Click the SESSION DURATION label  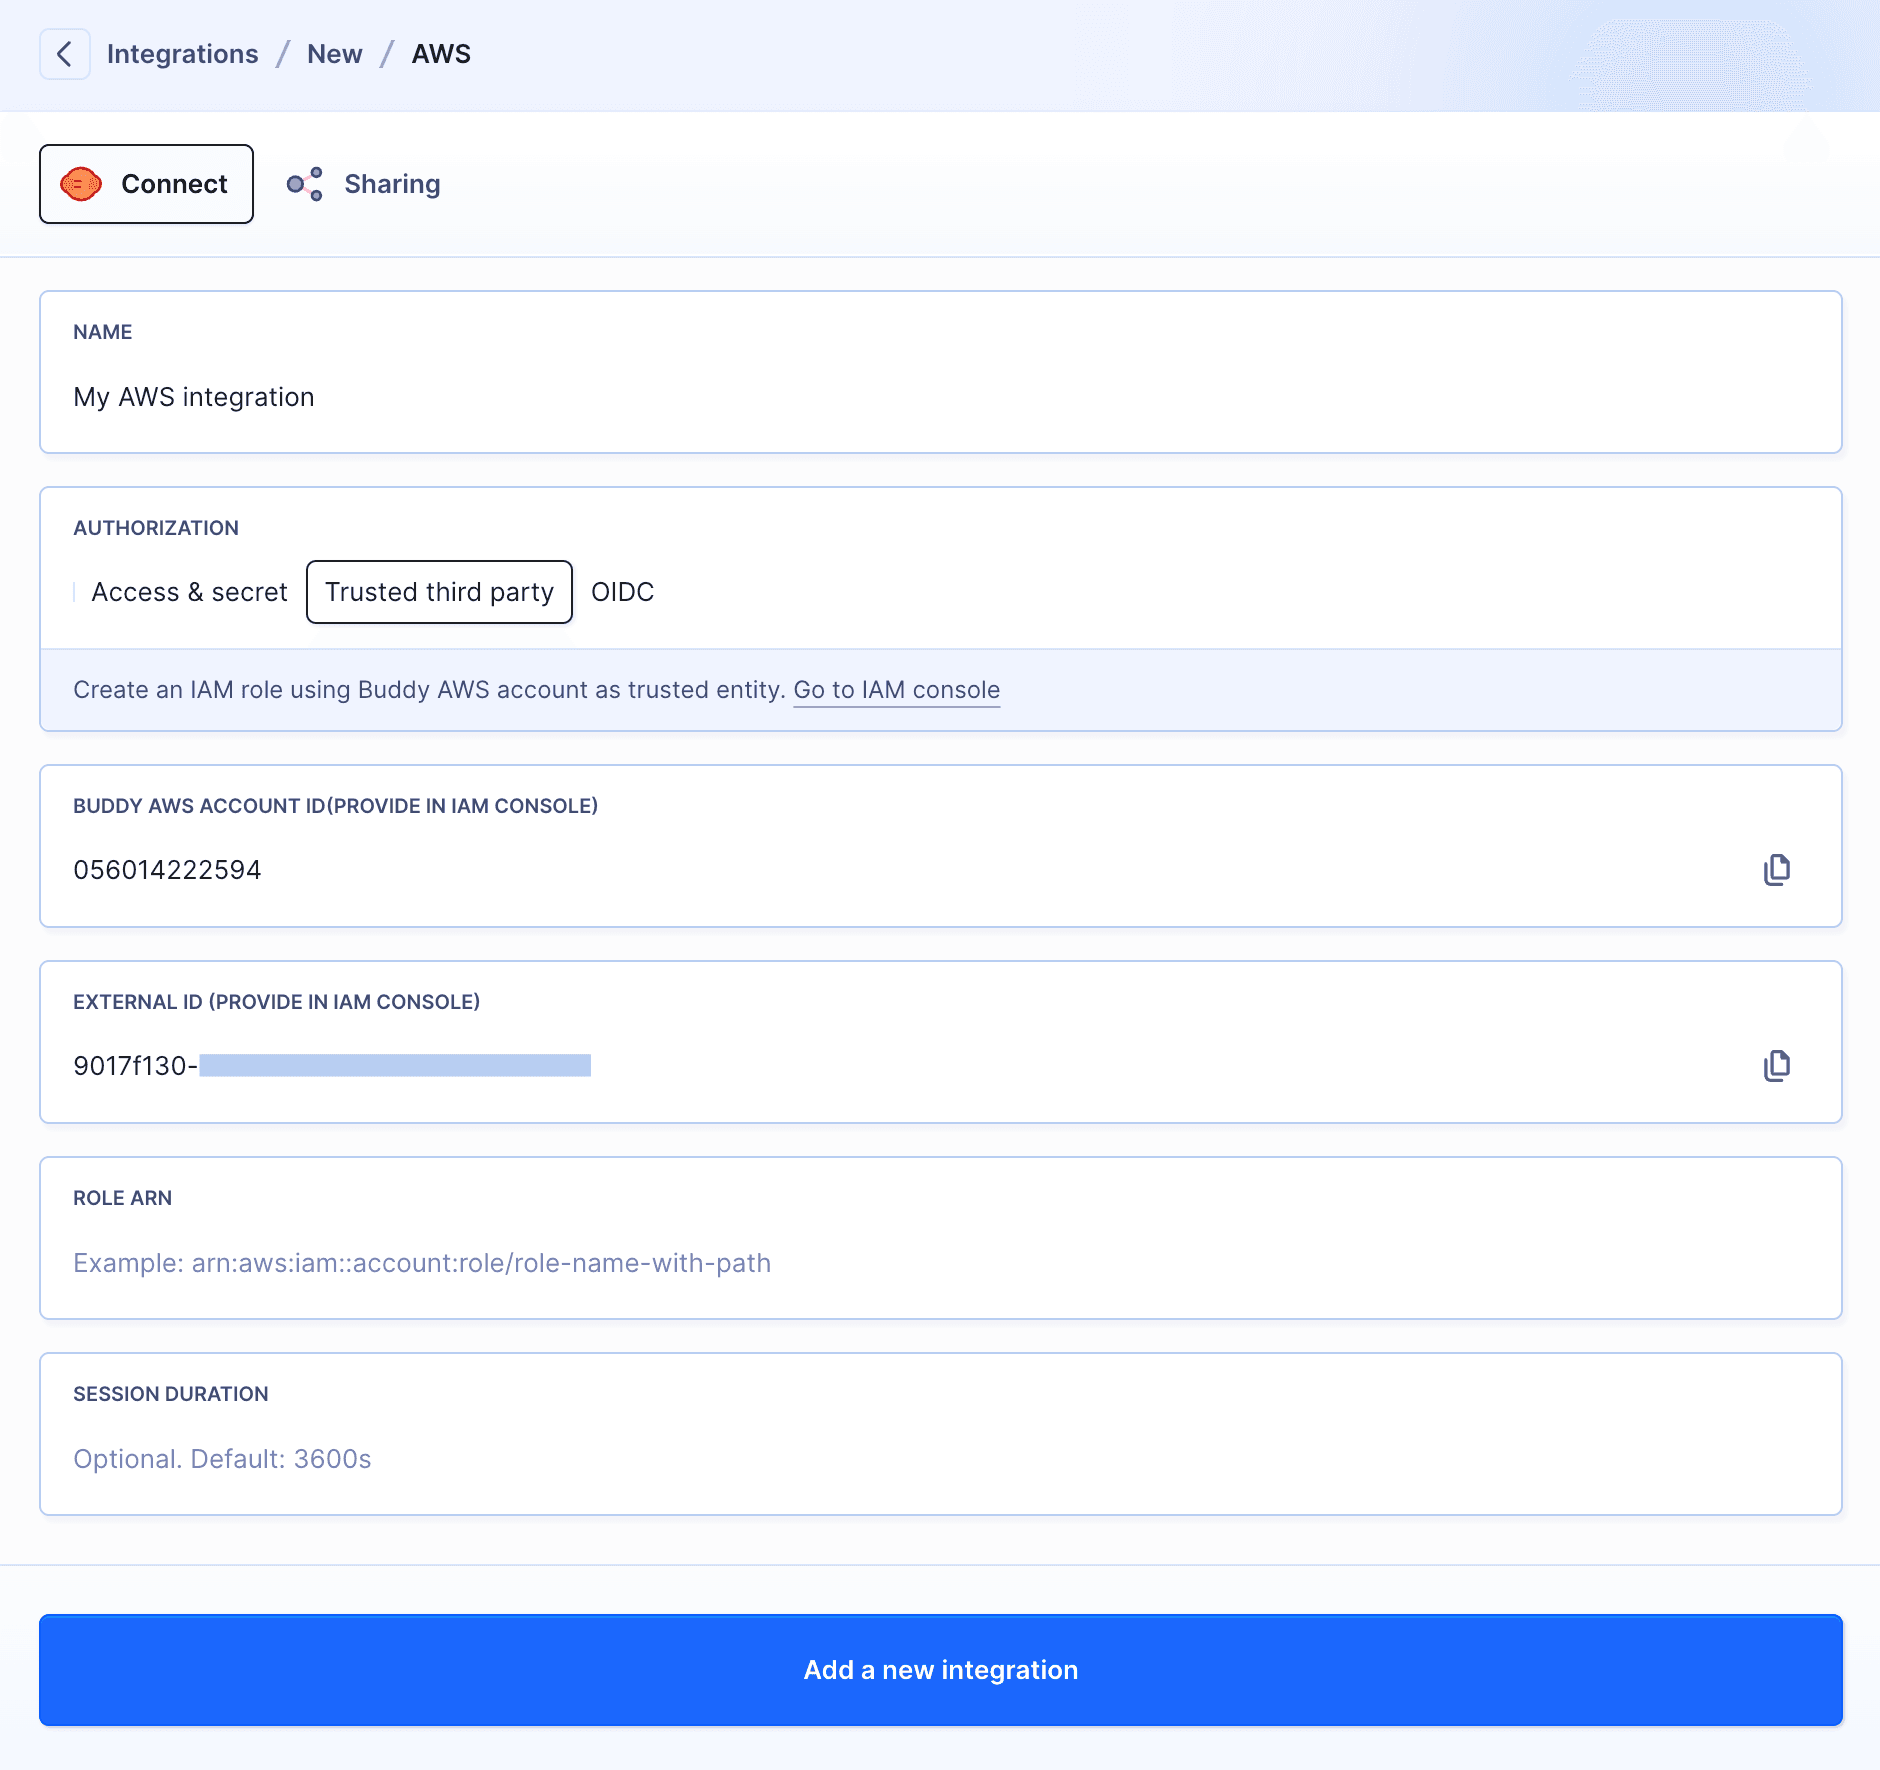[x=170, y=1394]
